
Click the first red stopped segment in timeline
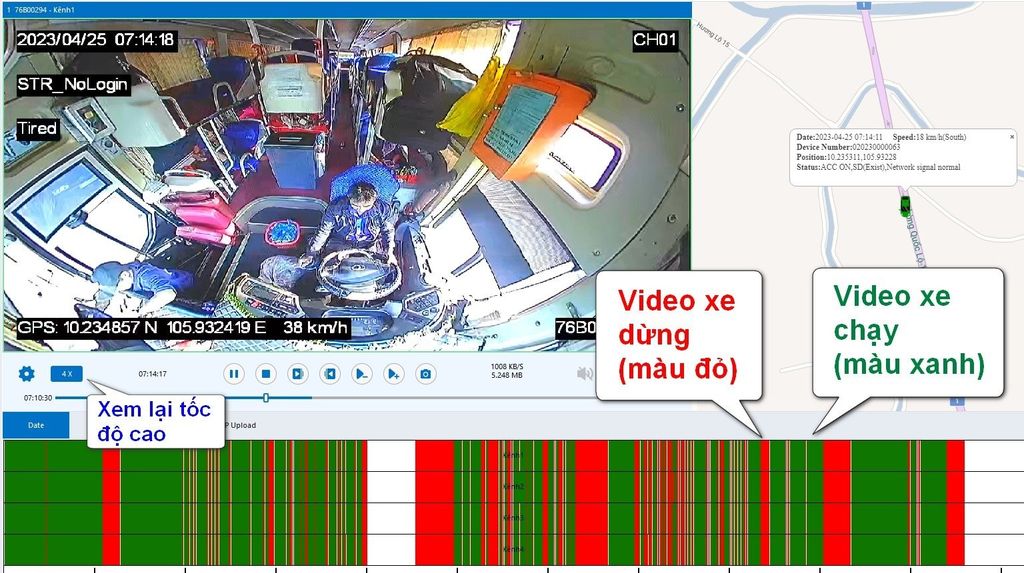click(x=111, y=502)
